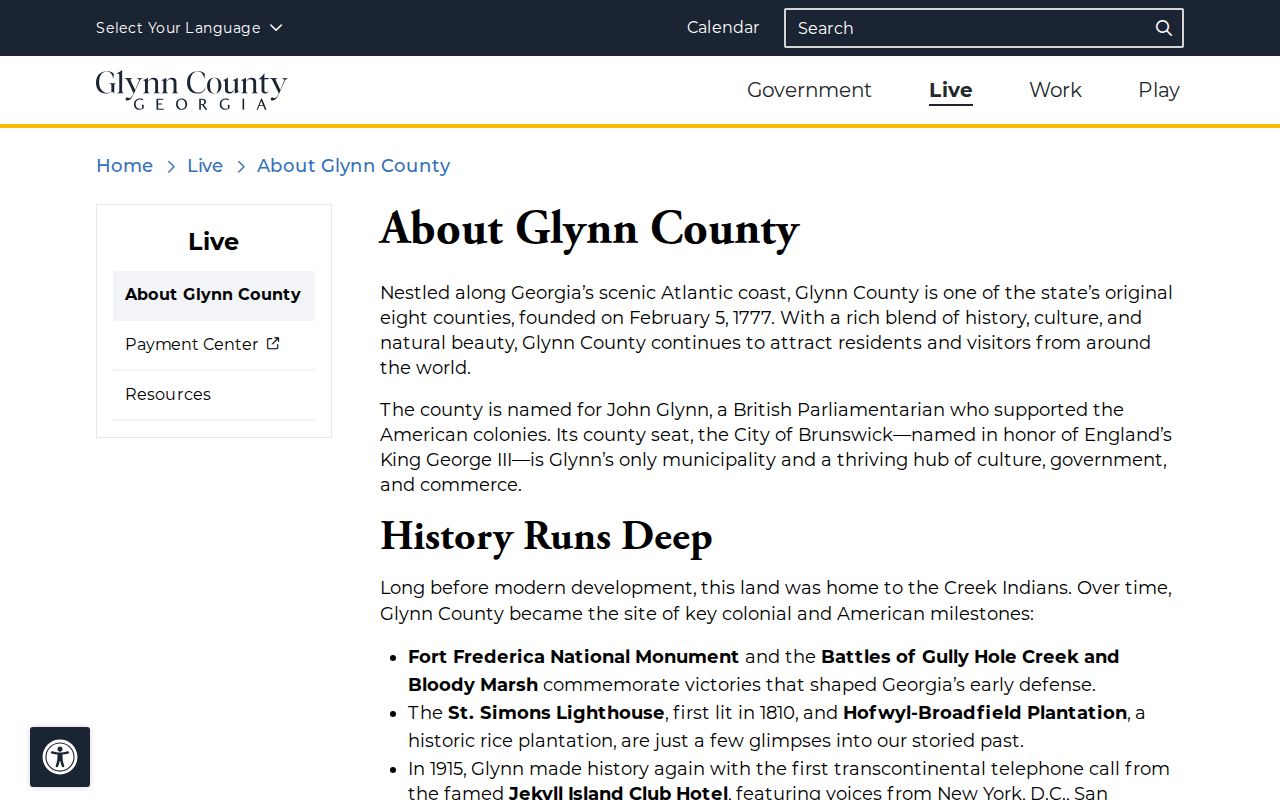Screen dimensions: 1280x800
Task: Open the accessibility options widget
Action: [60, 757]
